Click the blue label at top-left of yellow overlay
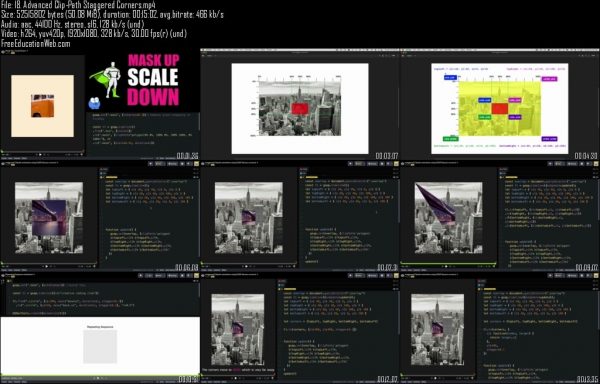The image size is (600, 384). [450, 78]
